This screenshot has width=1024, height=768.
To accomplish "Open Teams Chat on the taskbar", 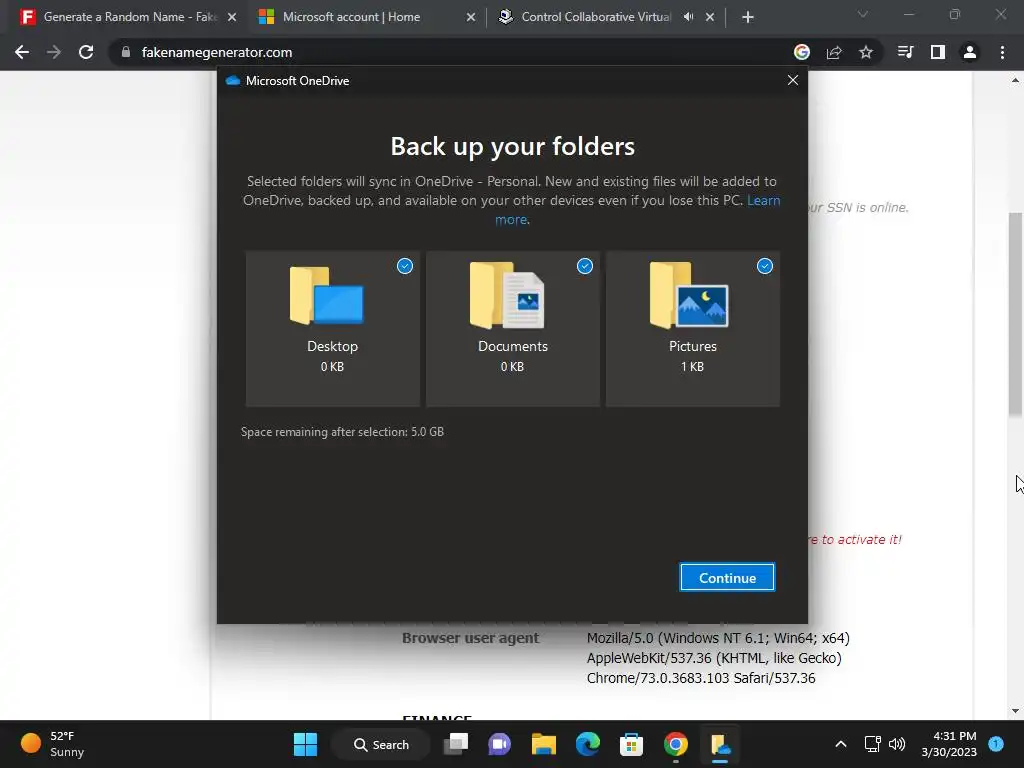I will 500,744.
